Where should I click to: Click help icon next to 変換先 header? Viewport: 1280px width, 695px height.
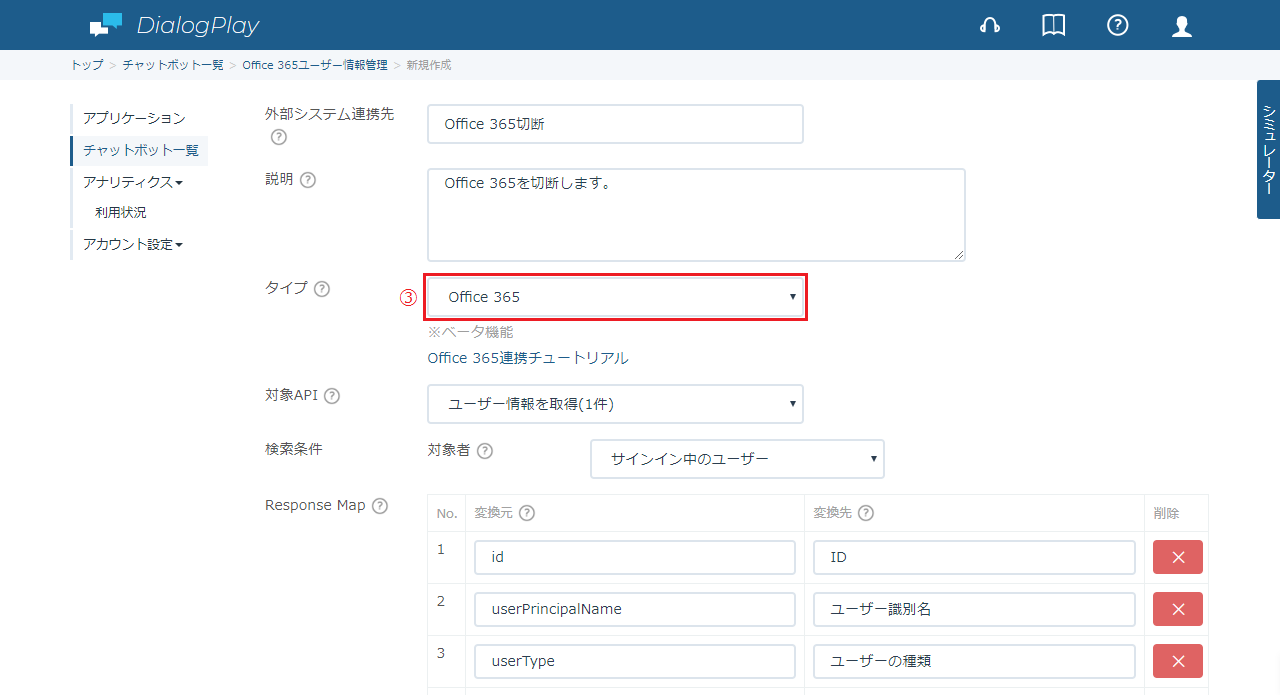point(866,513)
